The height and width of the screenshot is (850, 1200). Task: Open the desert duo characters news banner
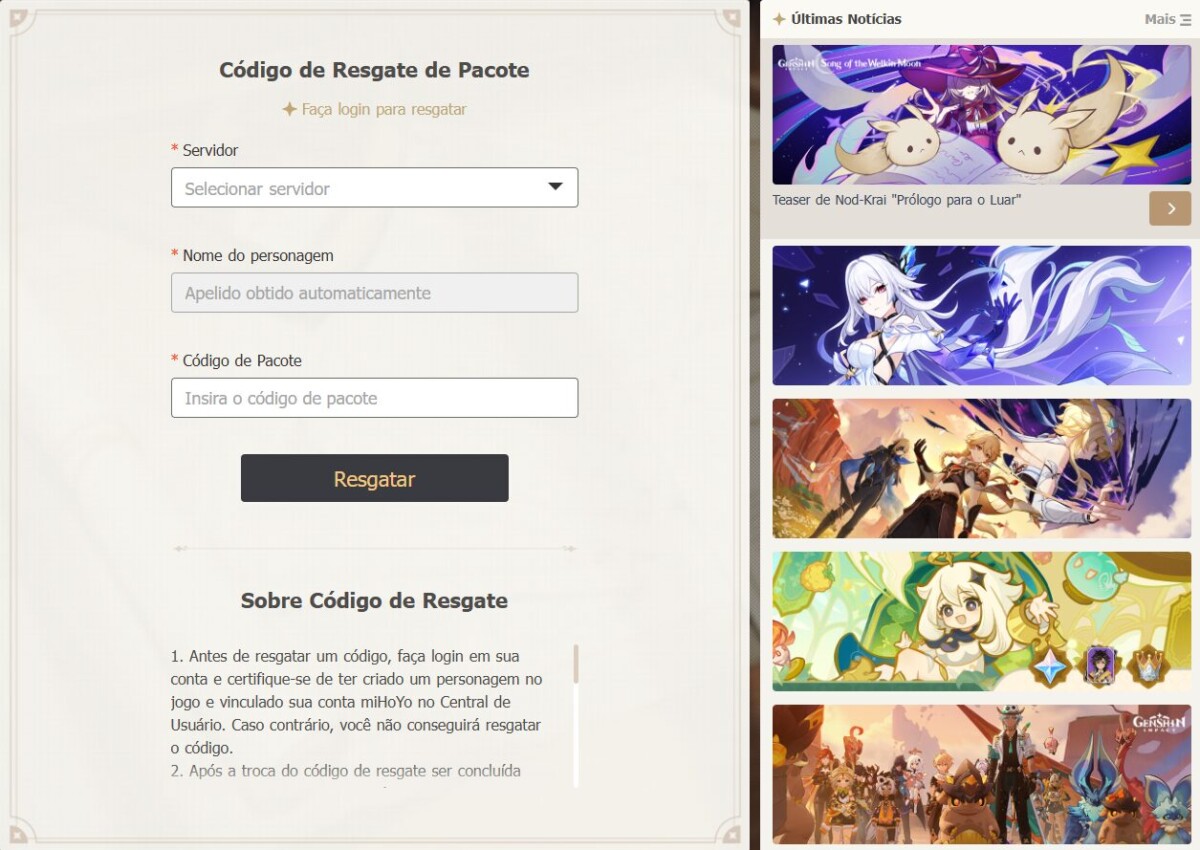pyautogui.click(x=981, y=468)
